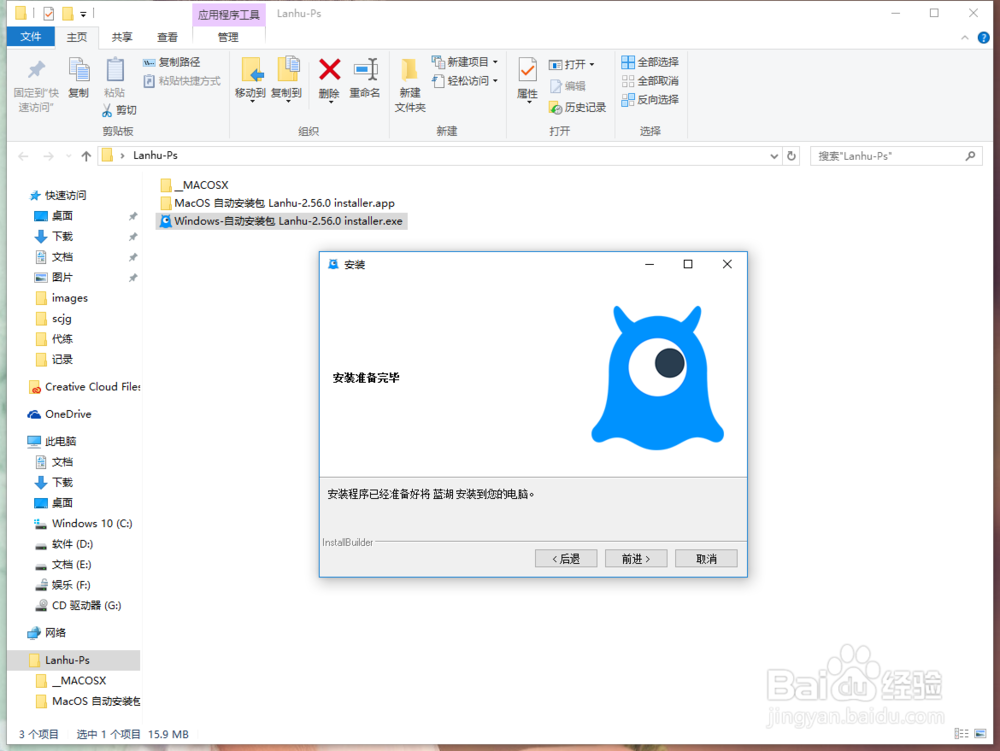
Task: Click Cut (剪切) scissors icon
Action: 107,110
